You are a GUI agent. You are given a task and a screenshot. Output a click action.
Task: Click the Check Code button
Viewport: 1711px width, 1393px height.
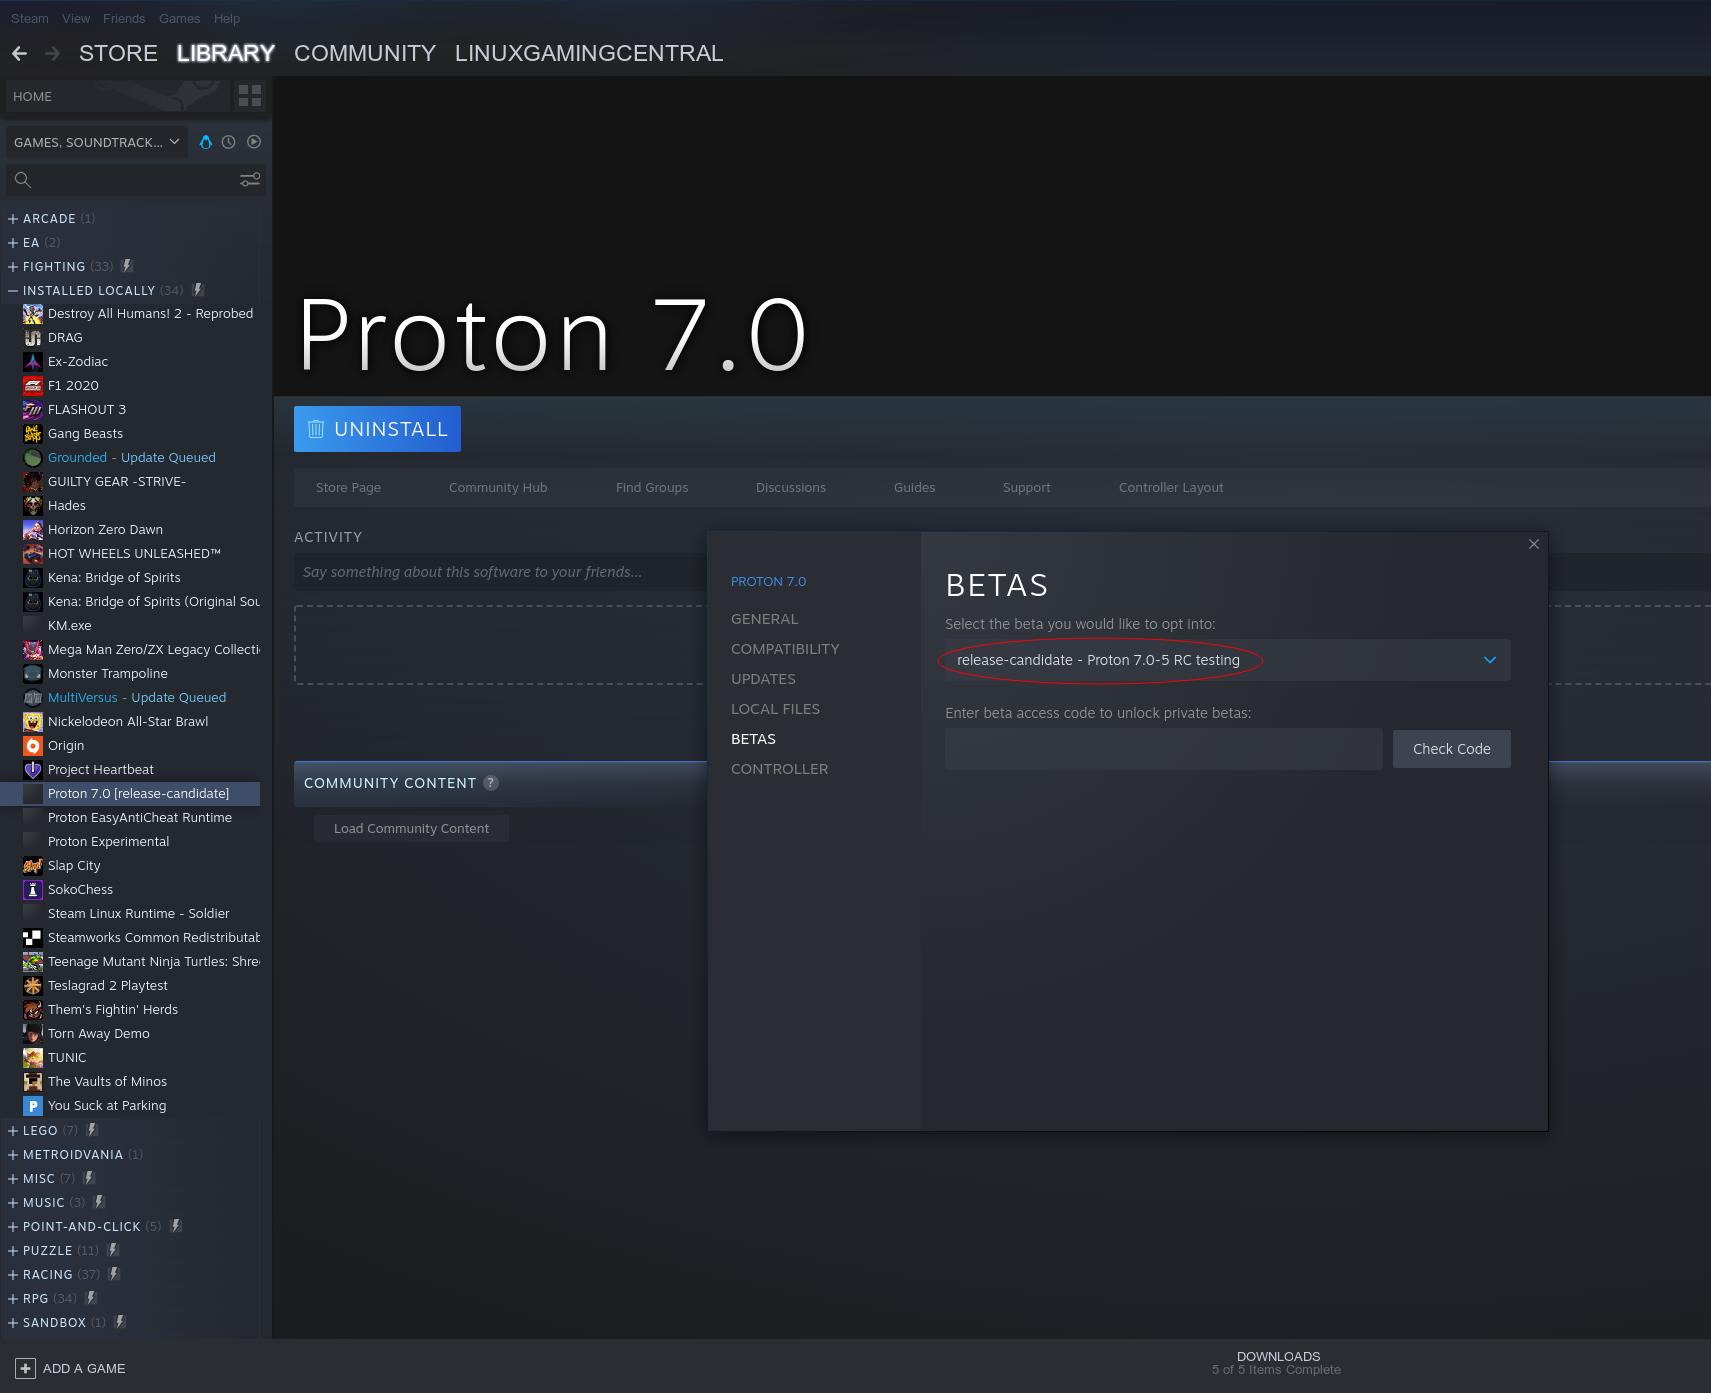[x=1452, y=749]
